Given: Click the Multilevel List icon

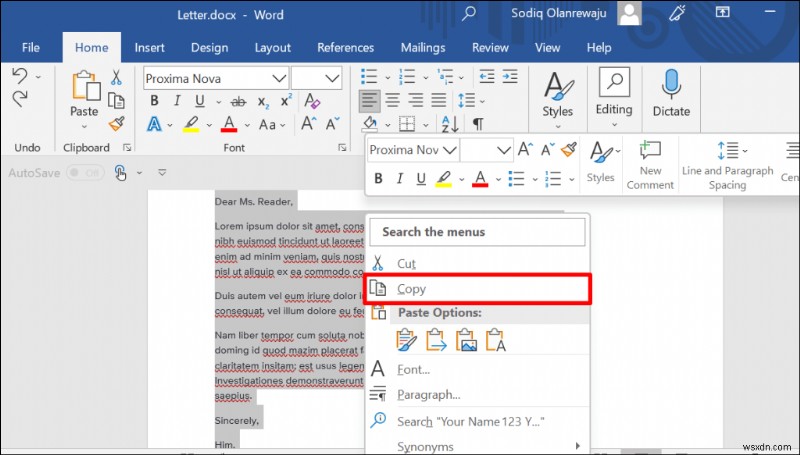Looking at the screenshot, I should (445, 77).
